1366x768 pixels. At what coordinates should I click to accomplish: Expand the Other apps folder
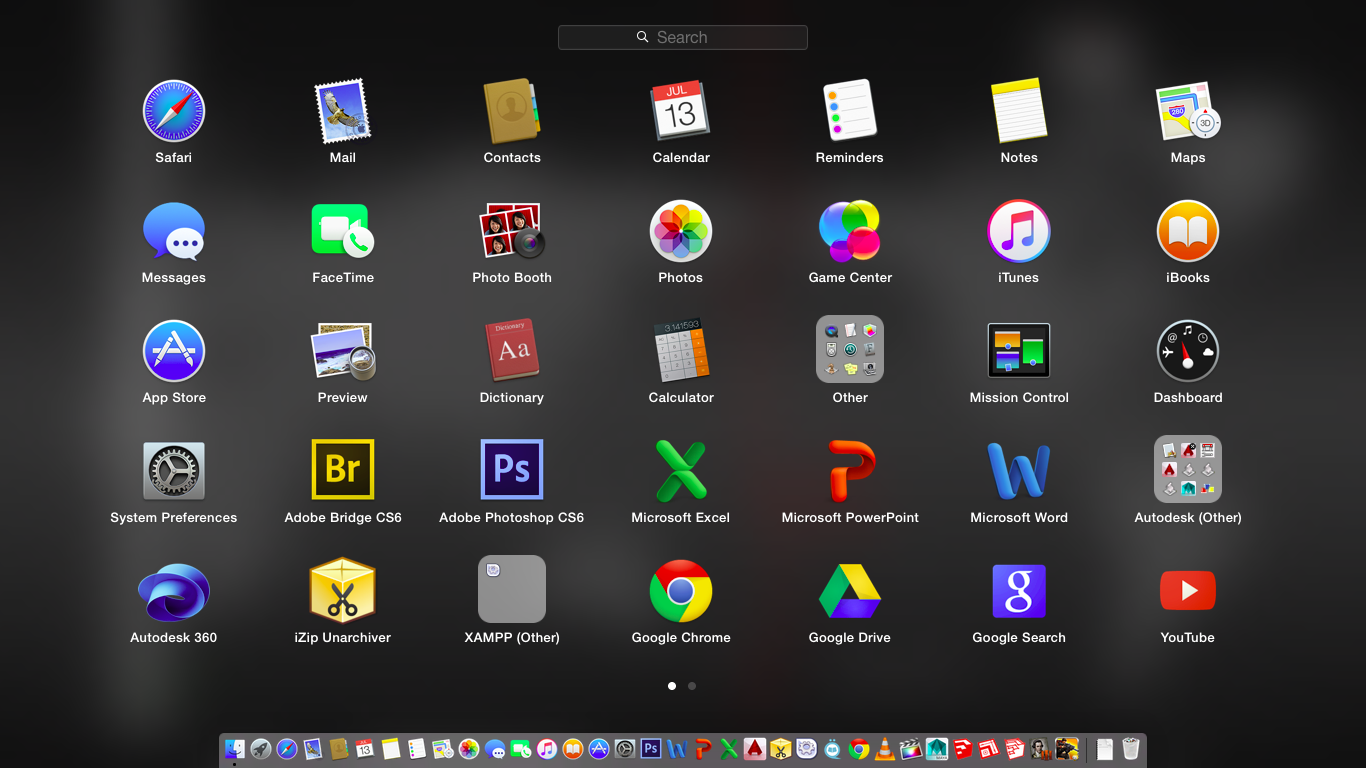(x=850, y=350)
